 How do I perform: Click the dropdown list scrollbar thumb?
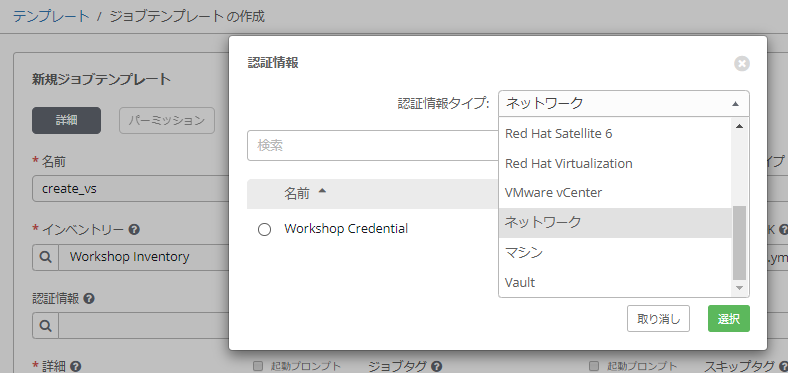(739, 243)
